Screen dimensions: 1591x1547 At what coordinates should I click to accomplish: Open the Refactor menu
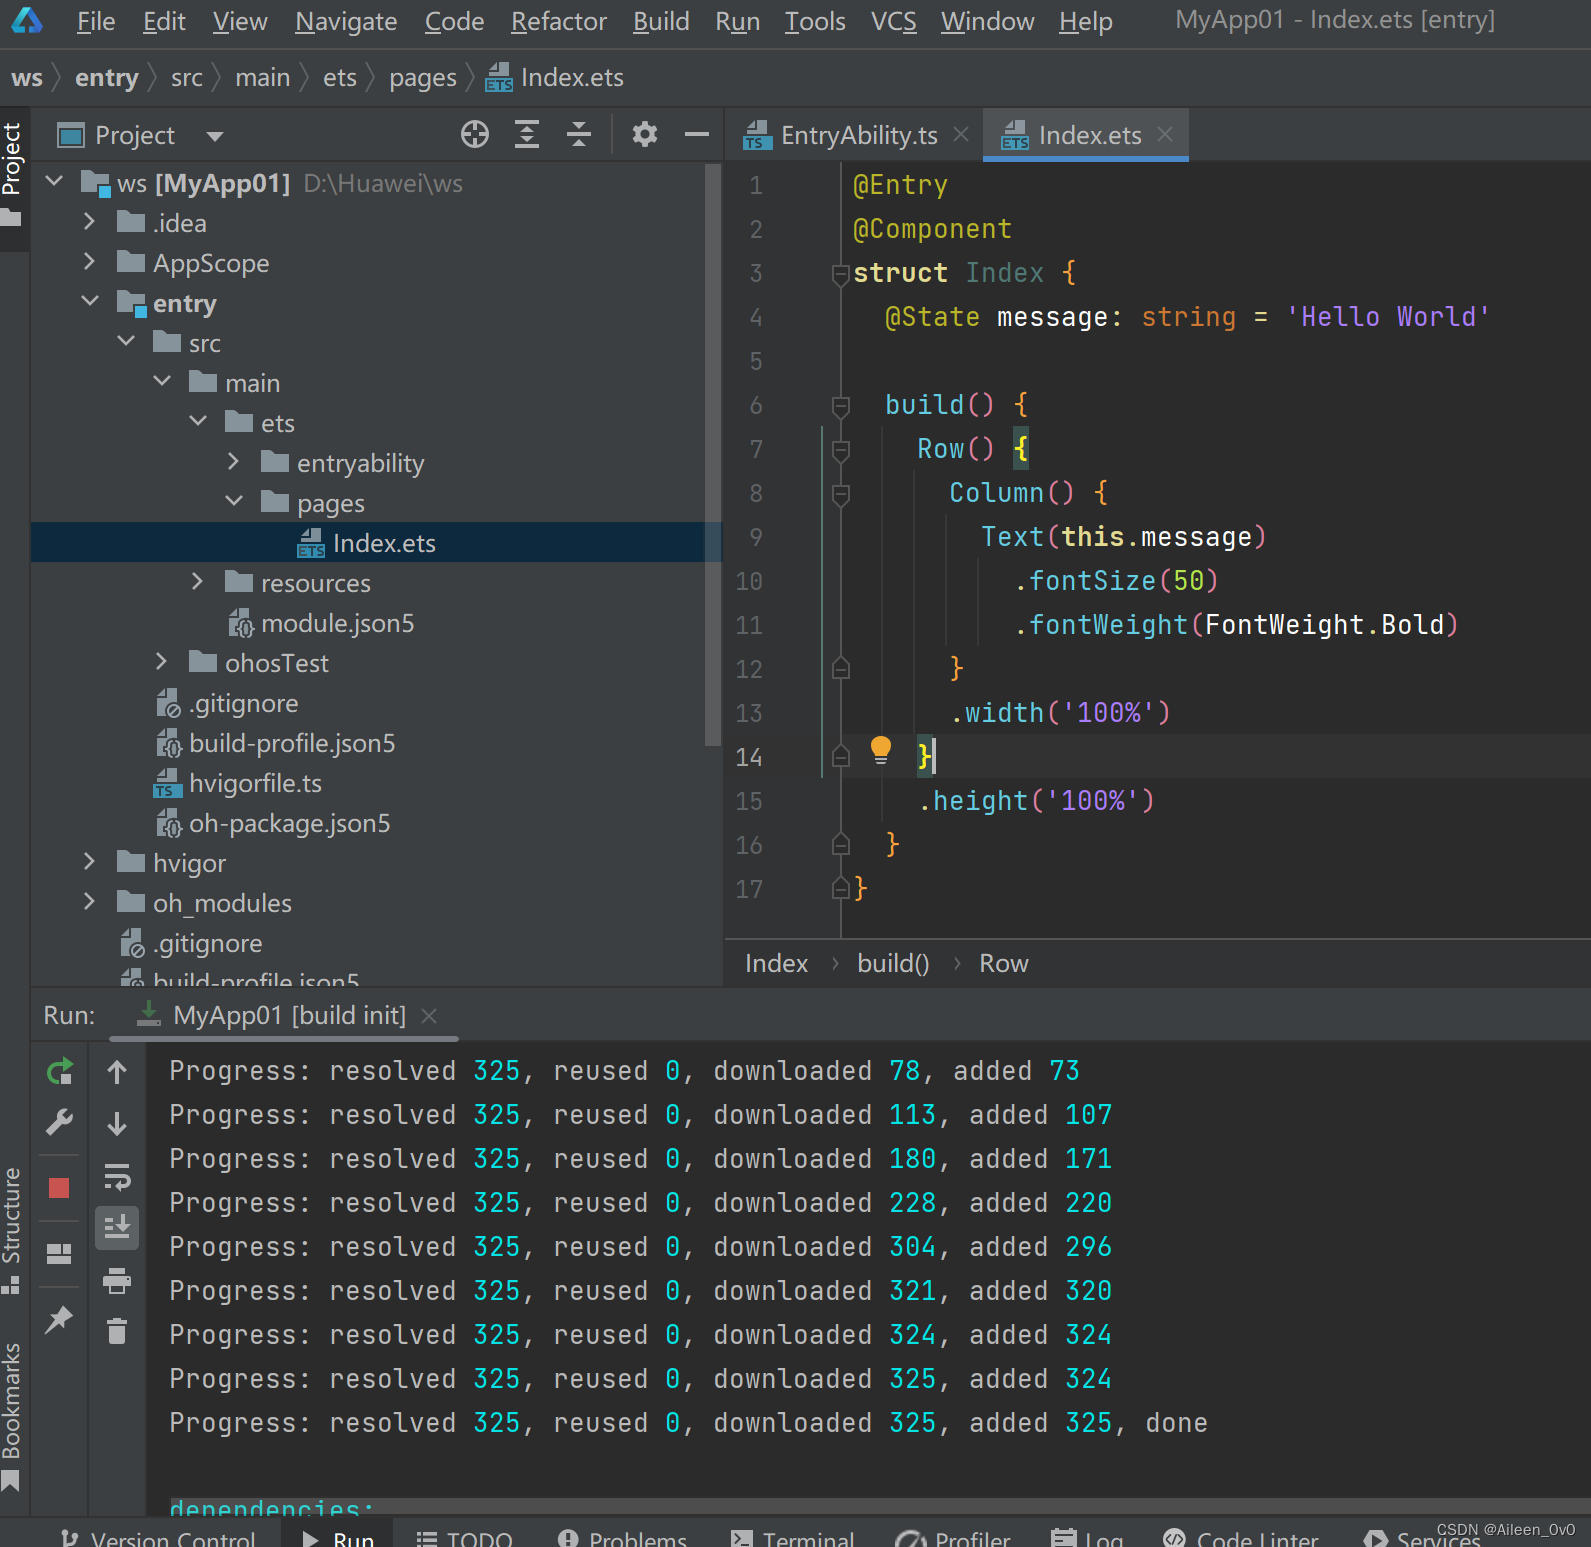point(558,21)
